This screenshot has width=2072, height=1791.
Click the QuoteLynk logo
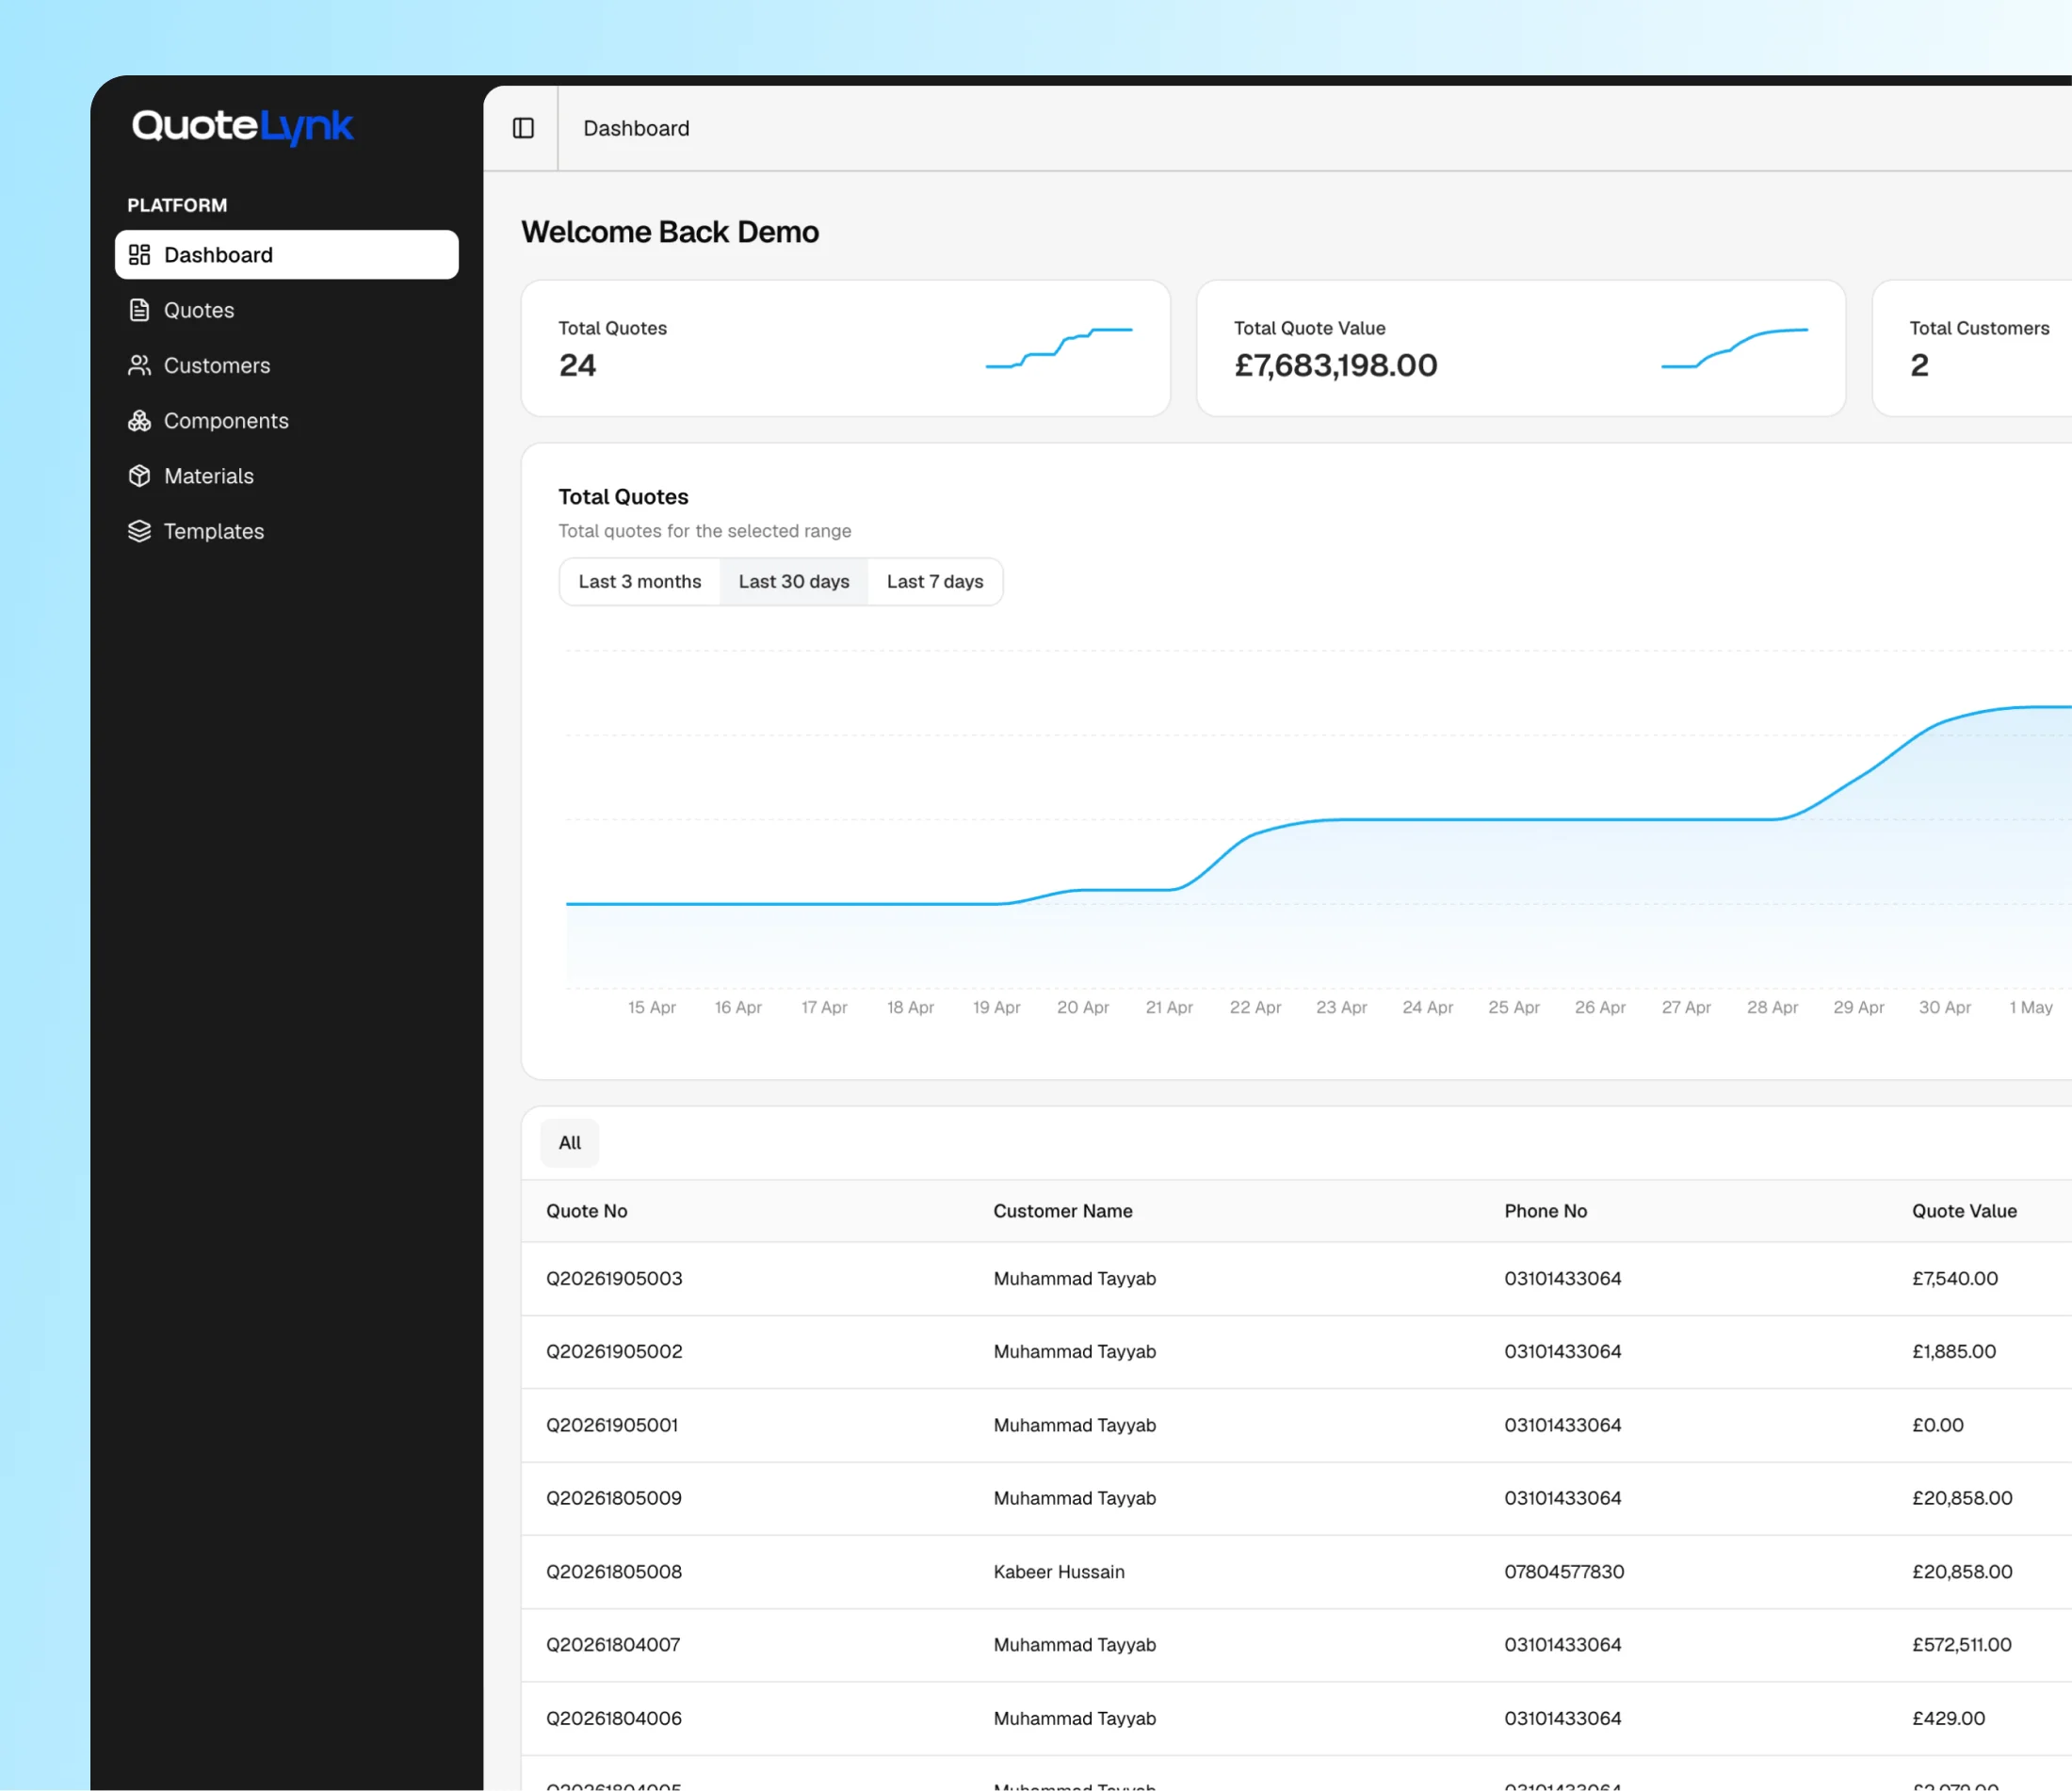click(243, 127)
